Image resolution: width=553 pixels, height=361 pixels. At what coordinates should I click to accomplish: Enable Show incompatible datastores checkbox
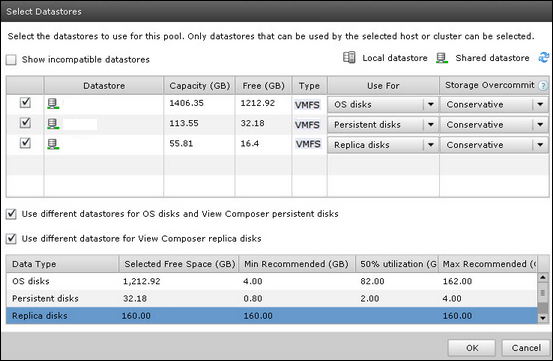[x=11, y=60]
